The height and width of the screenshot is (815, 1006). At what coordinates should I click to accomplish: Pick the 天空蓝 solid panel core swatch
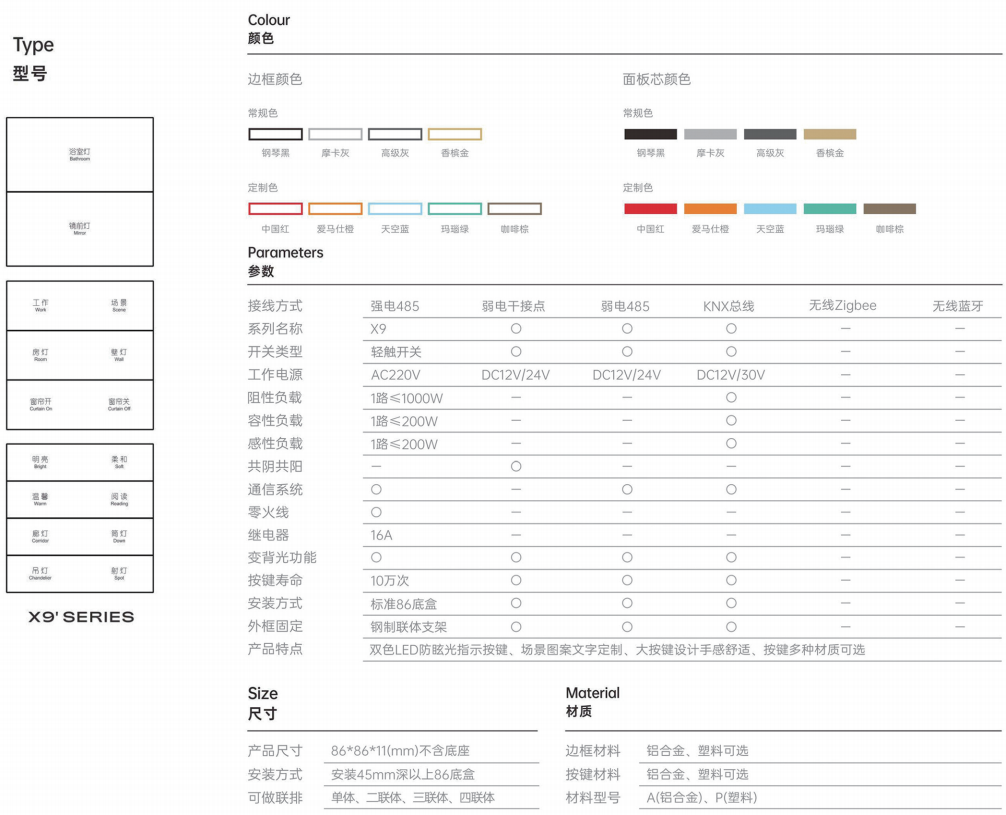tap(770, 209)
